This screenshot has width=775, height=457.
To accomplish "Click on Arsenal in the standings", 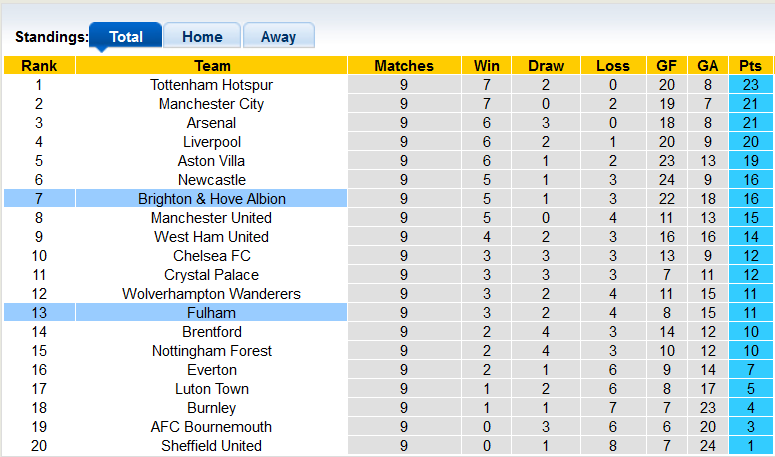I will click(211, 123).
